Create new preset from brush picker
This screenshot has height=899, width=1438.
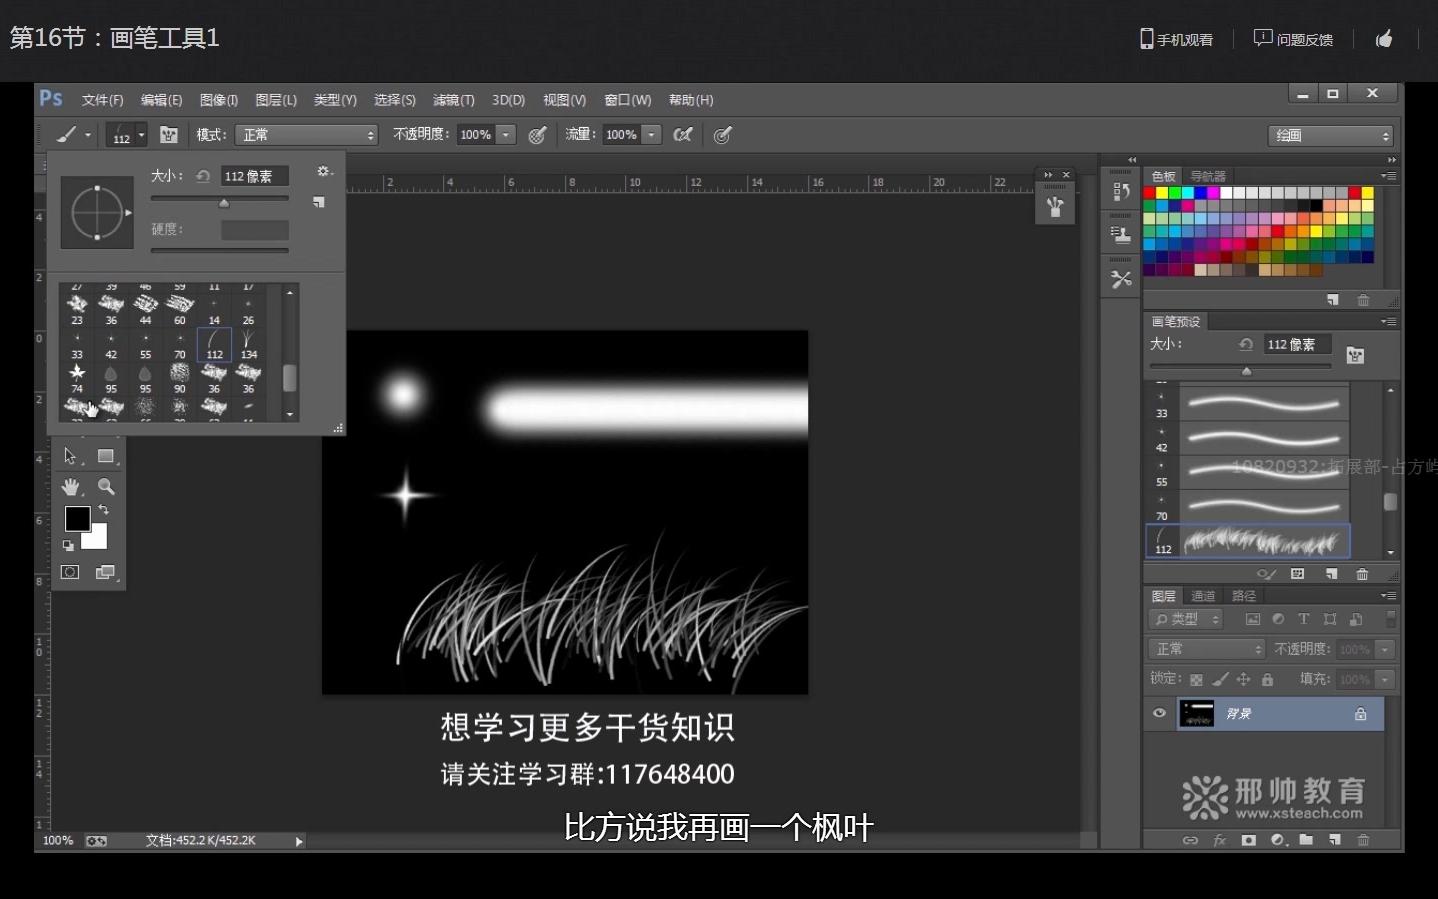tap(319, 202)
